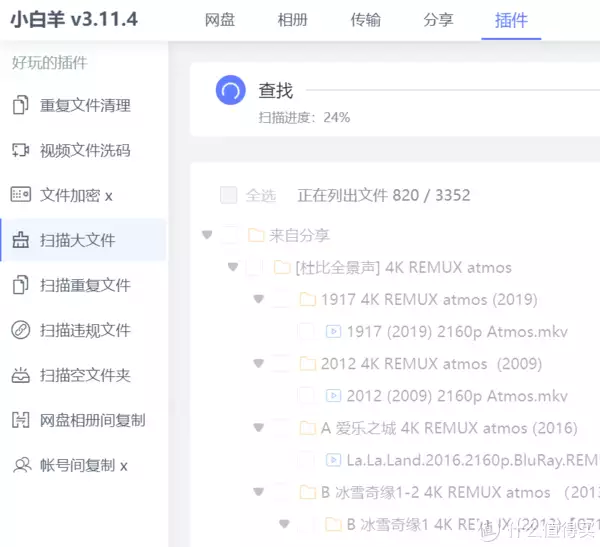Open 扫描重复文件 plugin
This screenshot has width=600, height=547.
83,285
